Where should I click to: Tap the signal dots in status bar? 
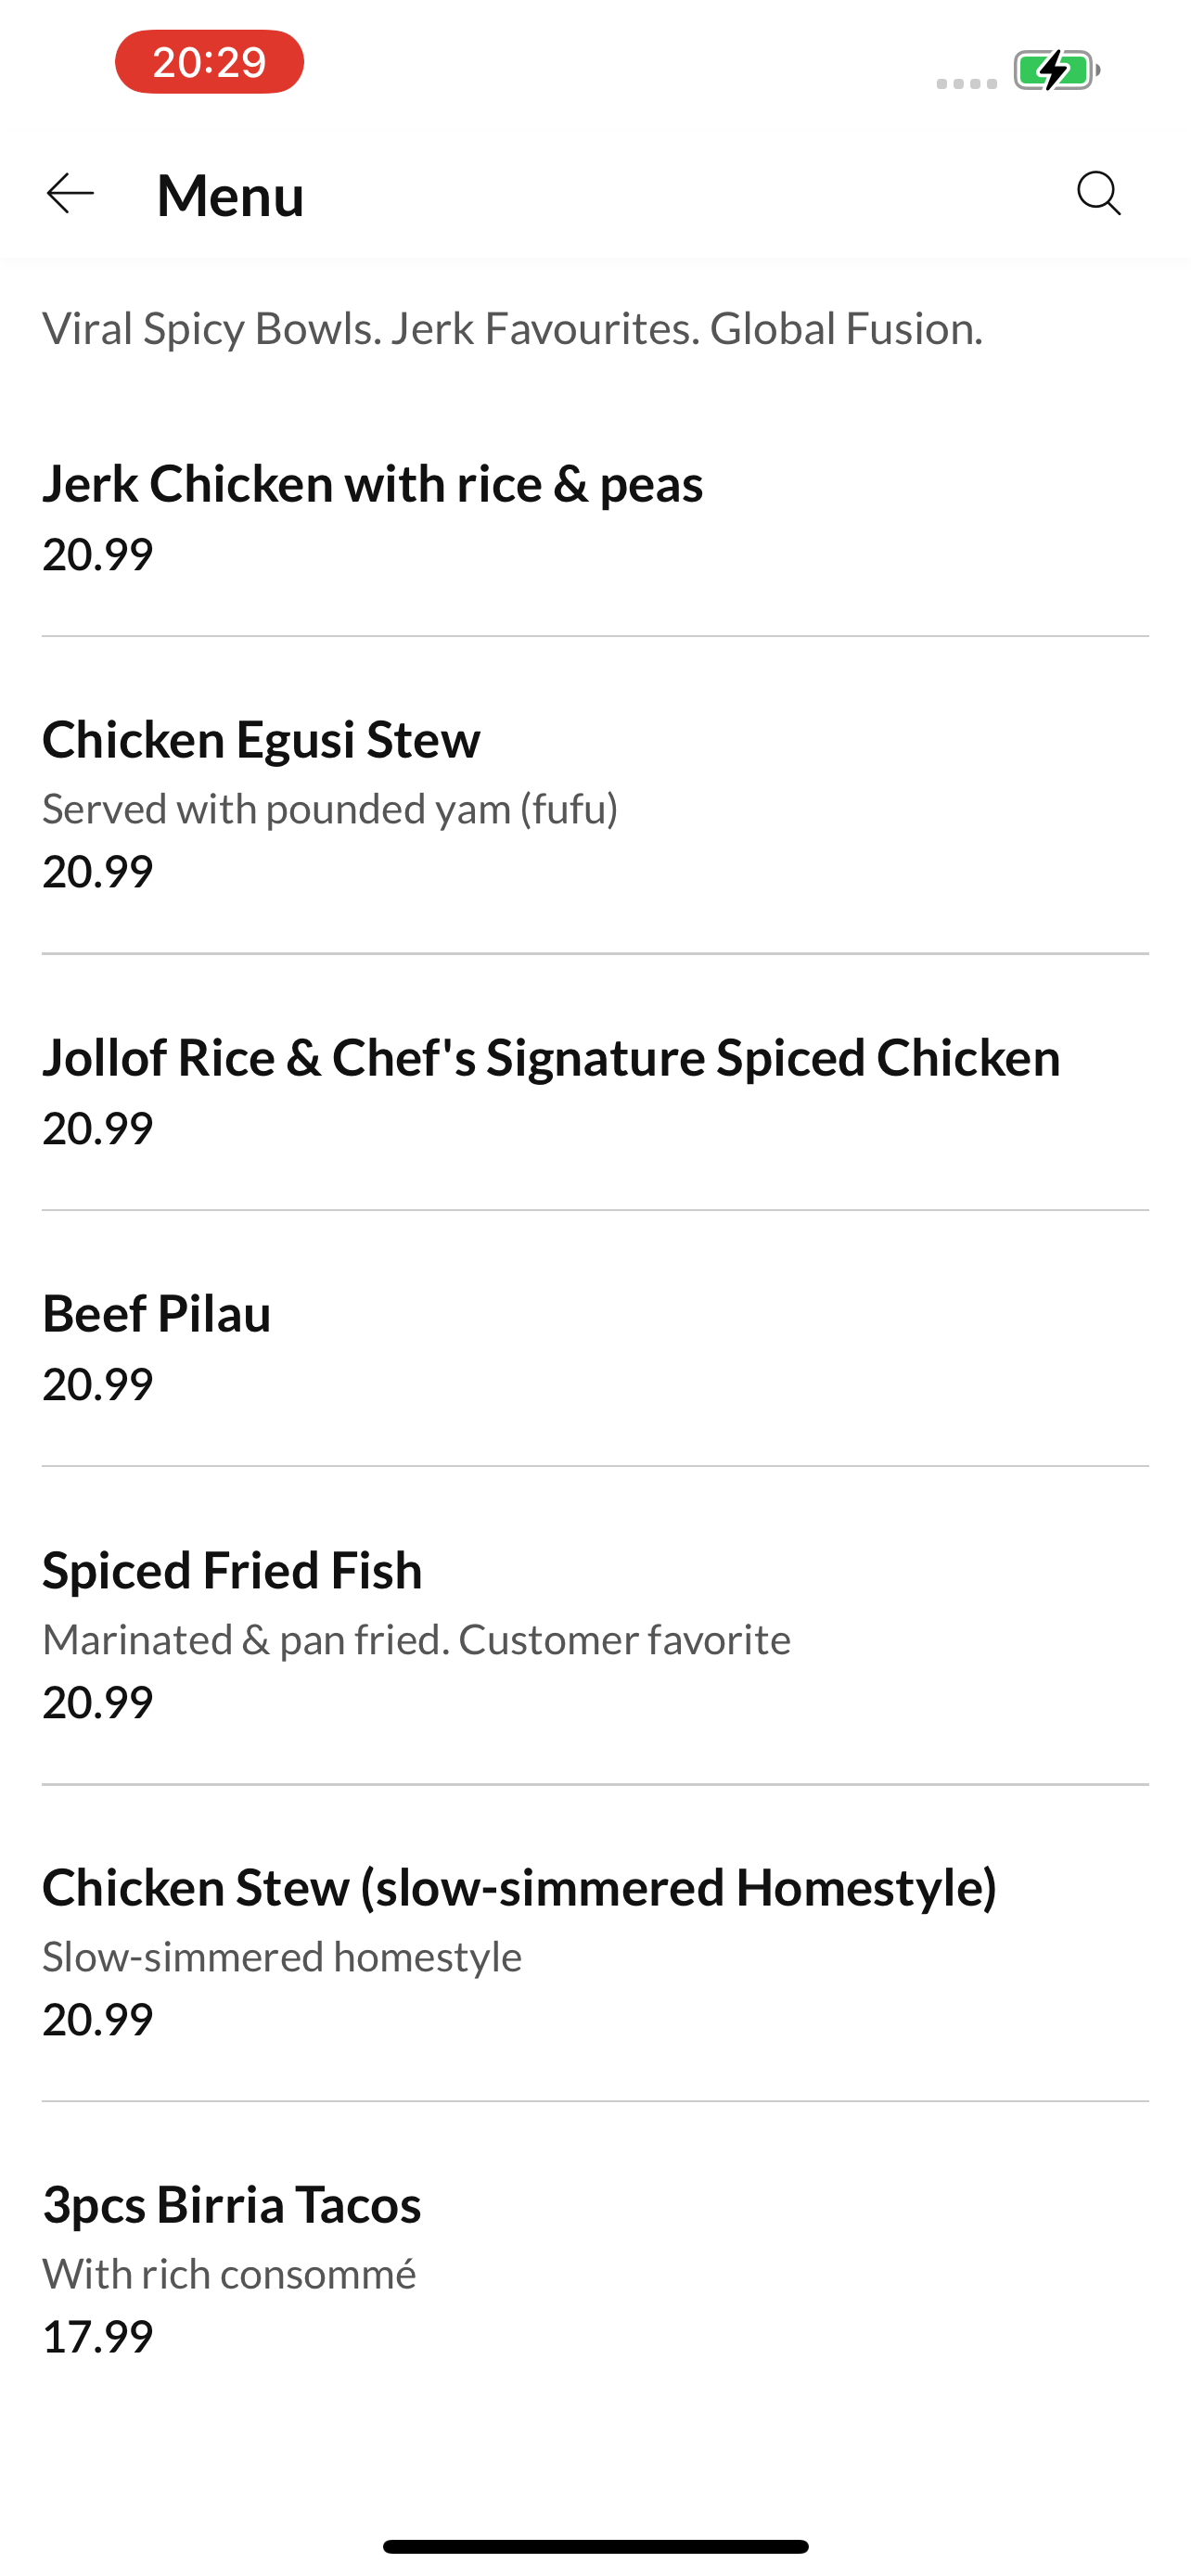966,84
